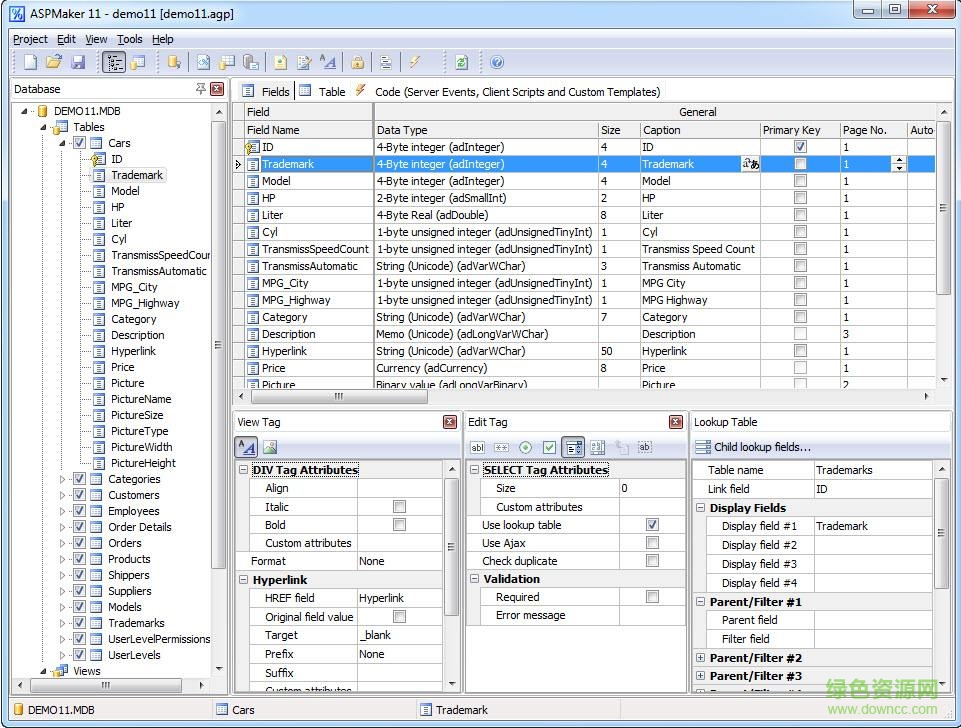
Task: Click the Help question mark icon
Action: (x=497, y=63)
